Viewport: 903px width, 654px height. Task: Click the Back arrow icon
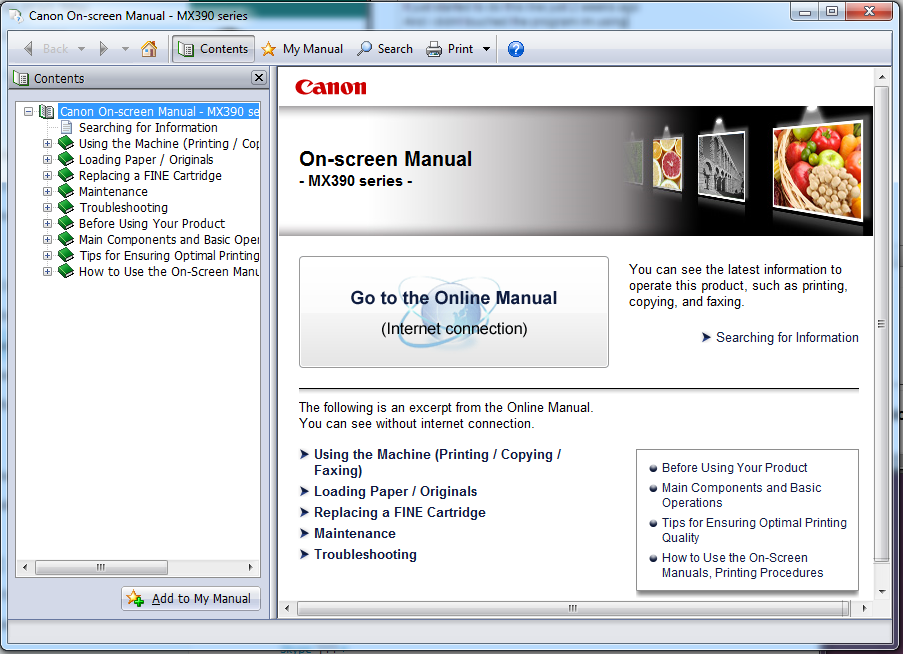point(28,49)
